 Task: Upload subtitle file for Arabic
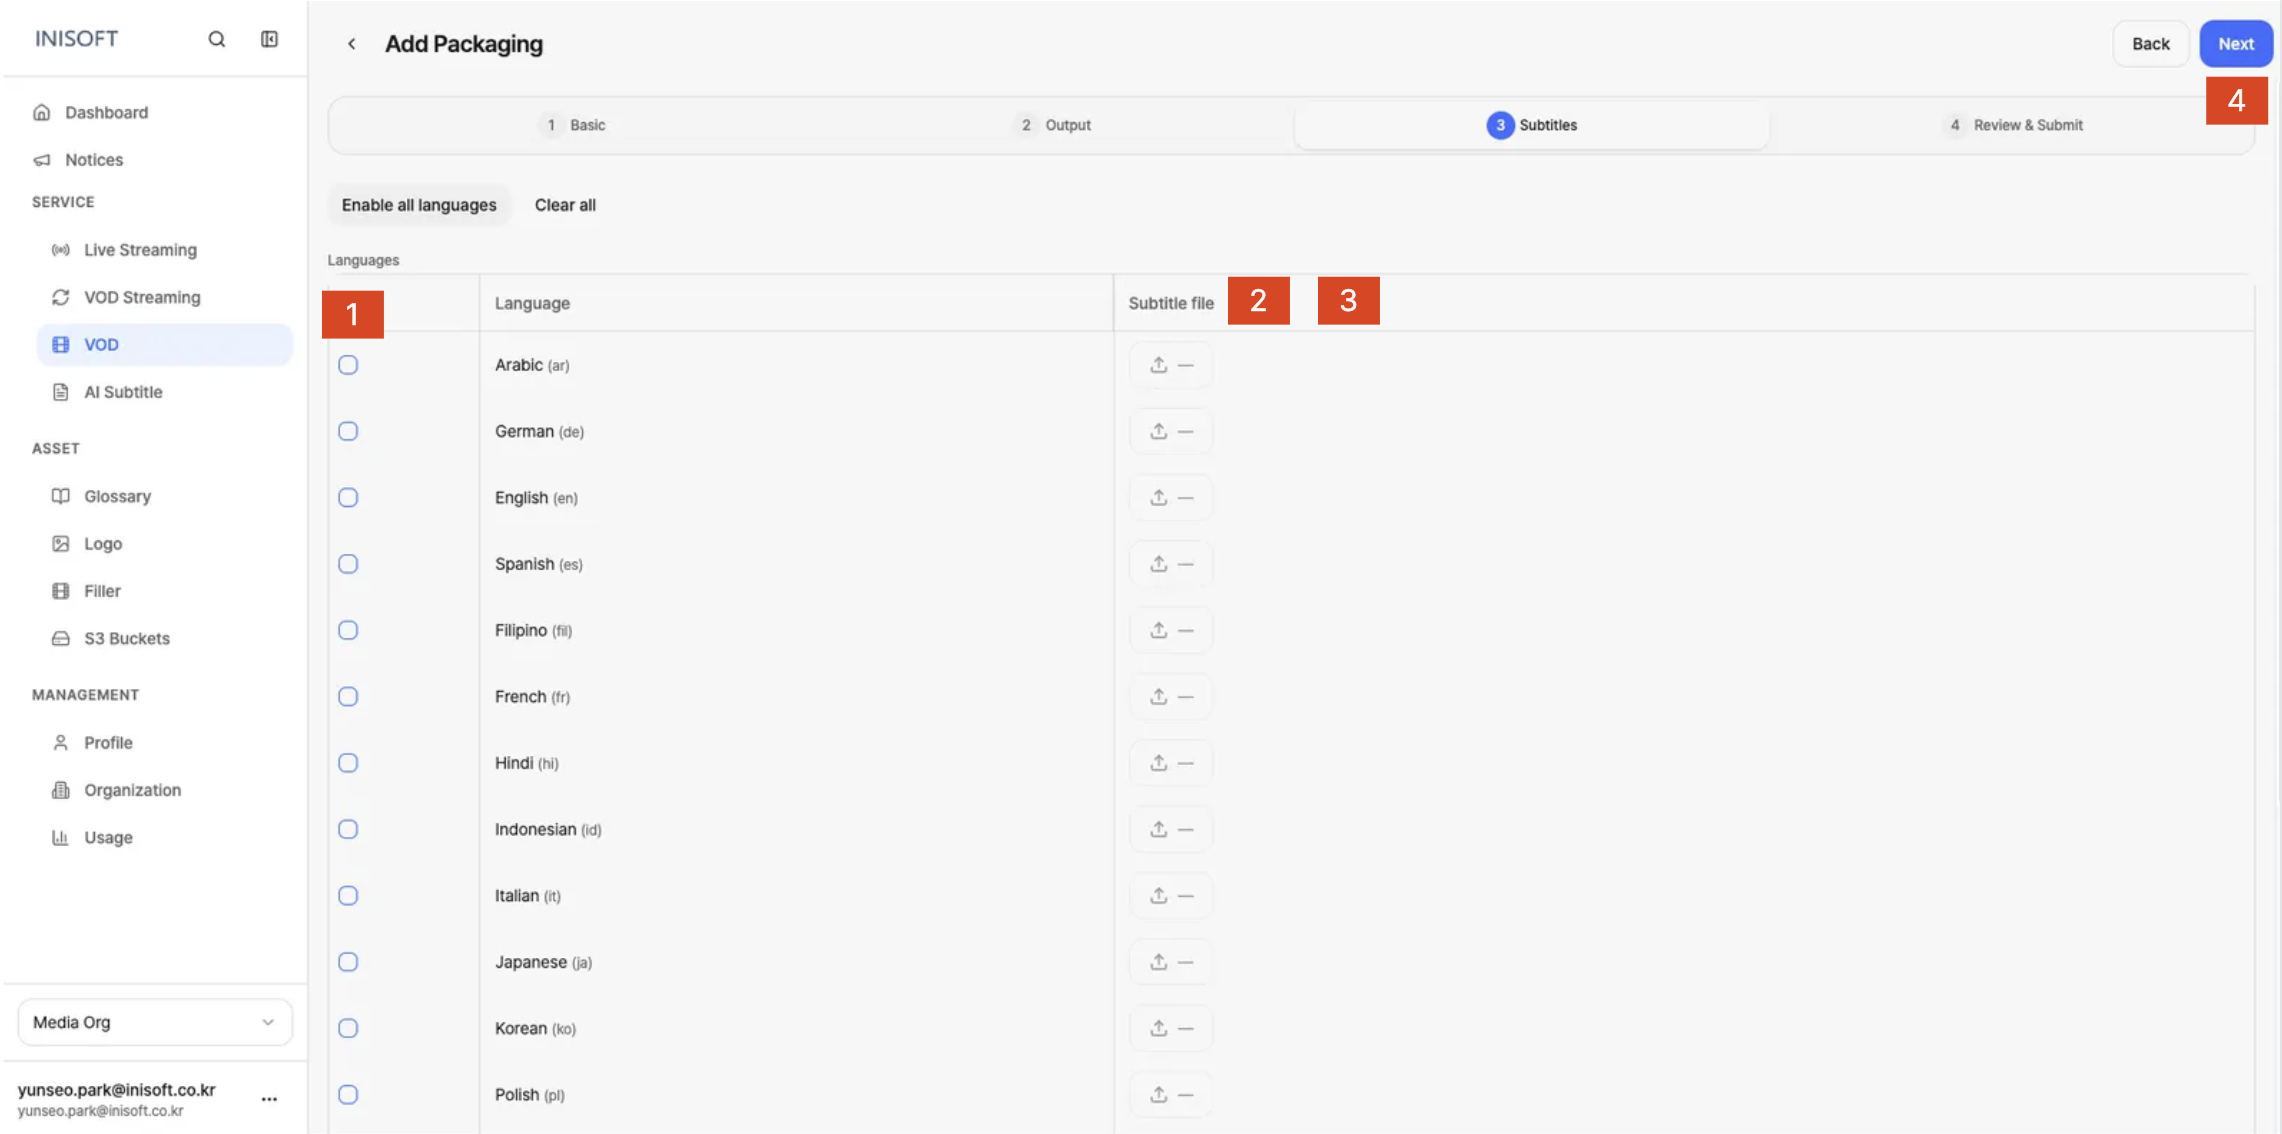[x=1171, y=365]
